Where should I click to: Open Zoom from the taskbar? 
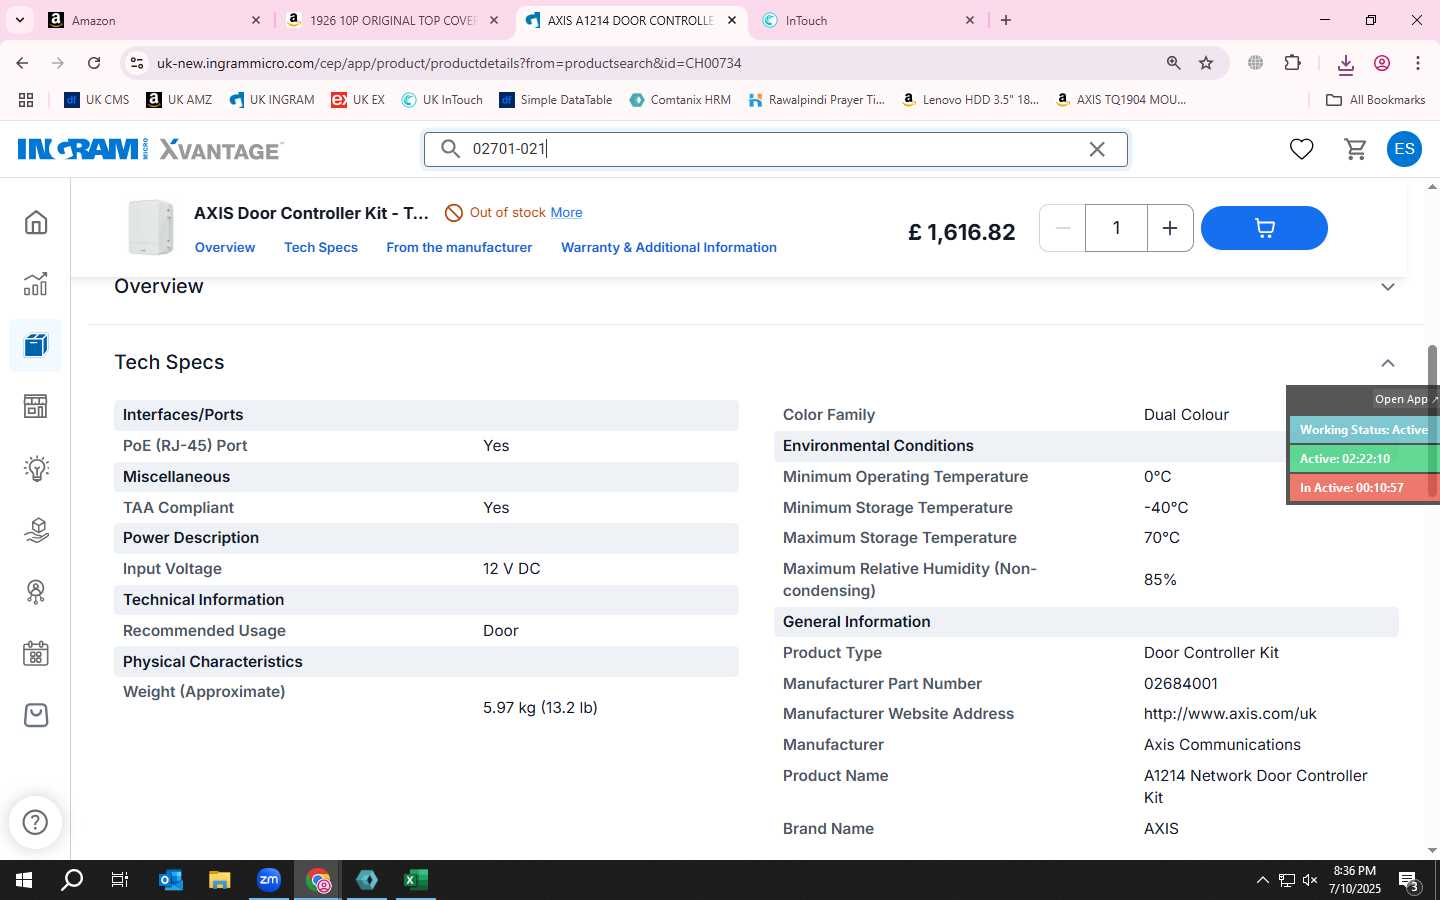tap(269, 880)
